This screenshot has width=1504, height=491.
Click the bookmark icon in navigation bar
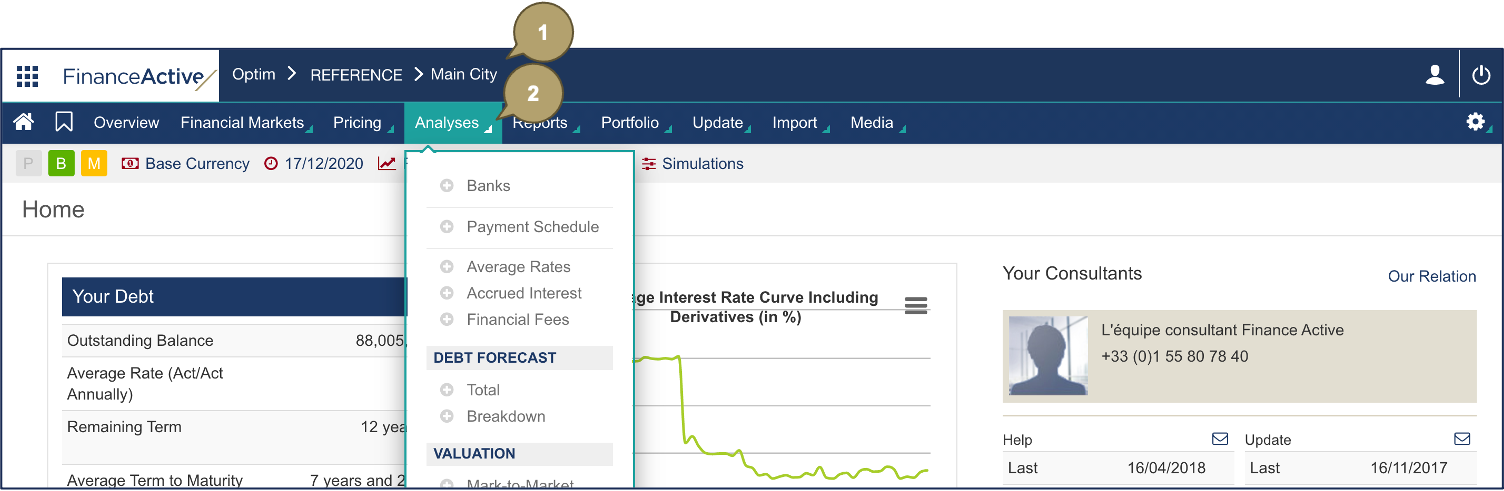coord(64,122)
